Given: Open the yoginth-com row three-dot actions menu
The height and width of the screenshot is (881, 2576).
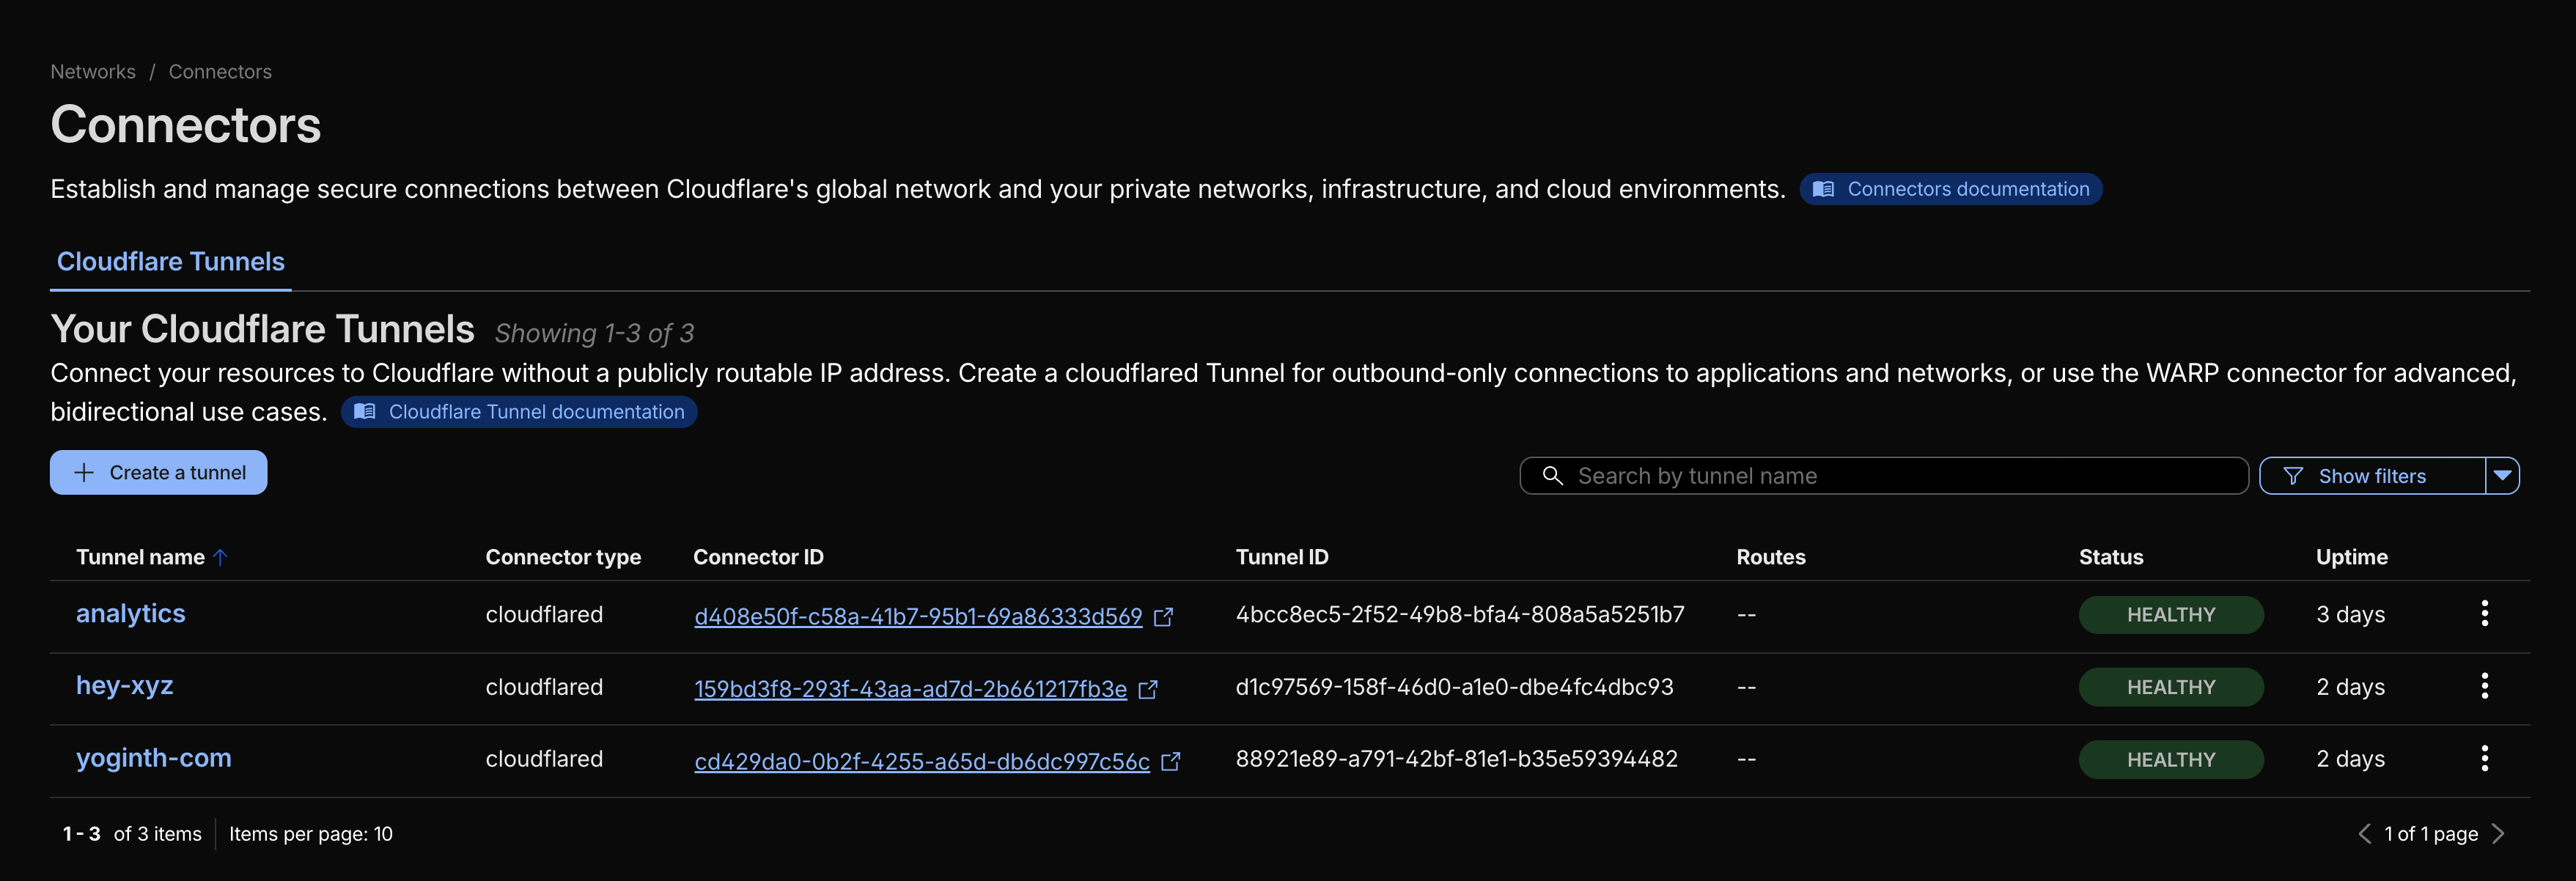Looking at the screenshot, I should pos(2484,759).
